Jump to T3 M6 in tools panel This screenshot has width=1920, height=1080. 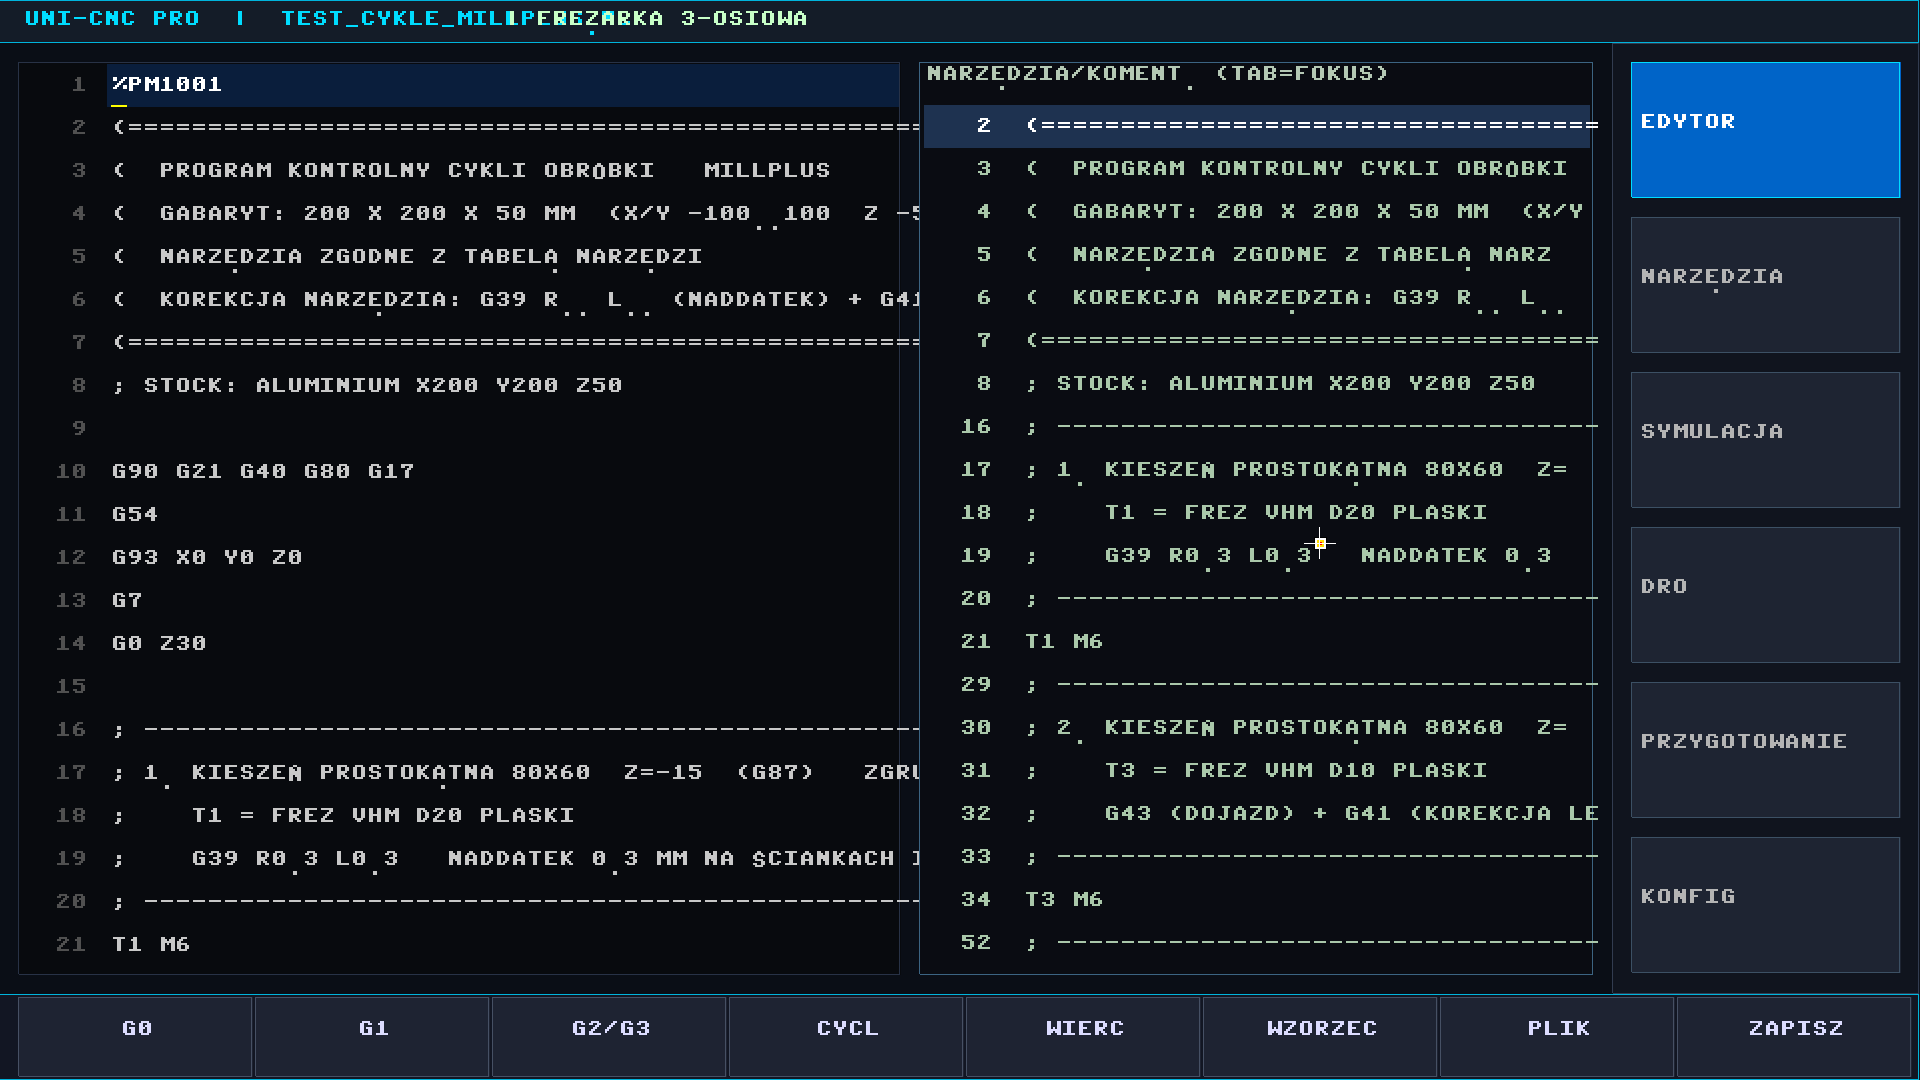[1257, 899]
